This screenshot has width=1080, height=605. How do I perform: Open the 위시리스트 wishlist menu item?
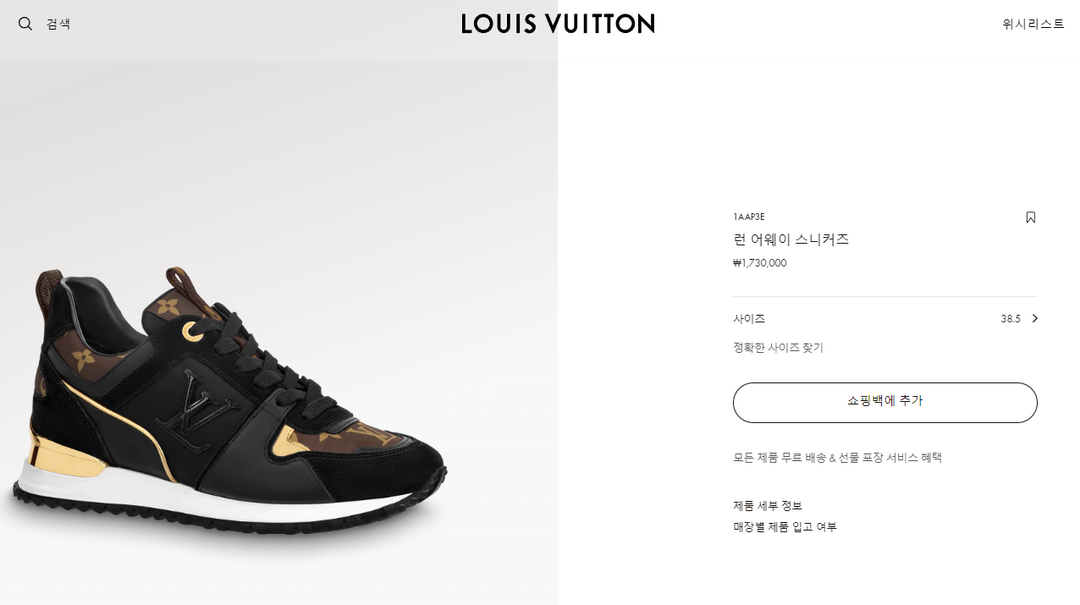pyautogui.click(x=1033, y=24)
